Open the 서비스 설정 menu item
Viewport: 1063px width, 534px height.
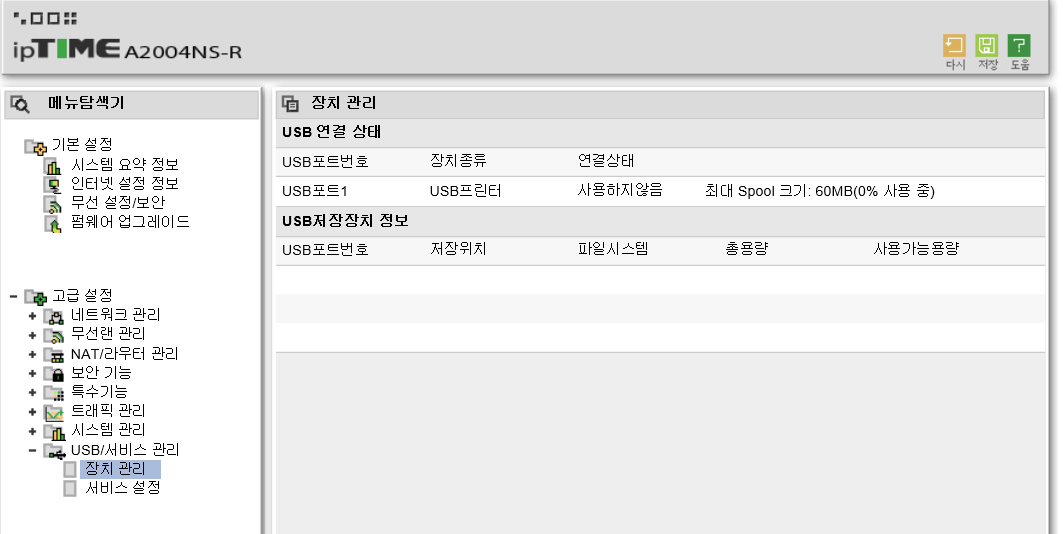coord(123,488)
